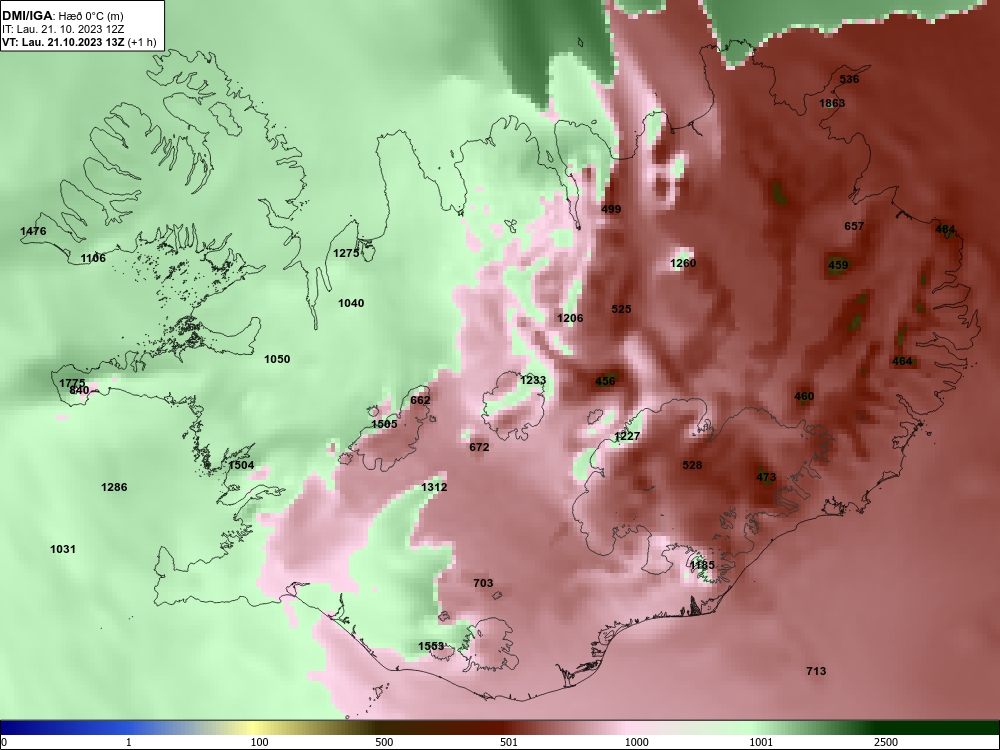Image resolution: width=1000 pixels, height=750 pixels.
Task: Click the 672 value label
Action: [x=479, y=447]
